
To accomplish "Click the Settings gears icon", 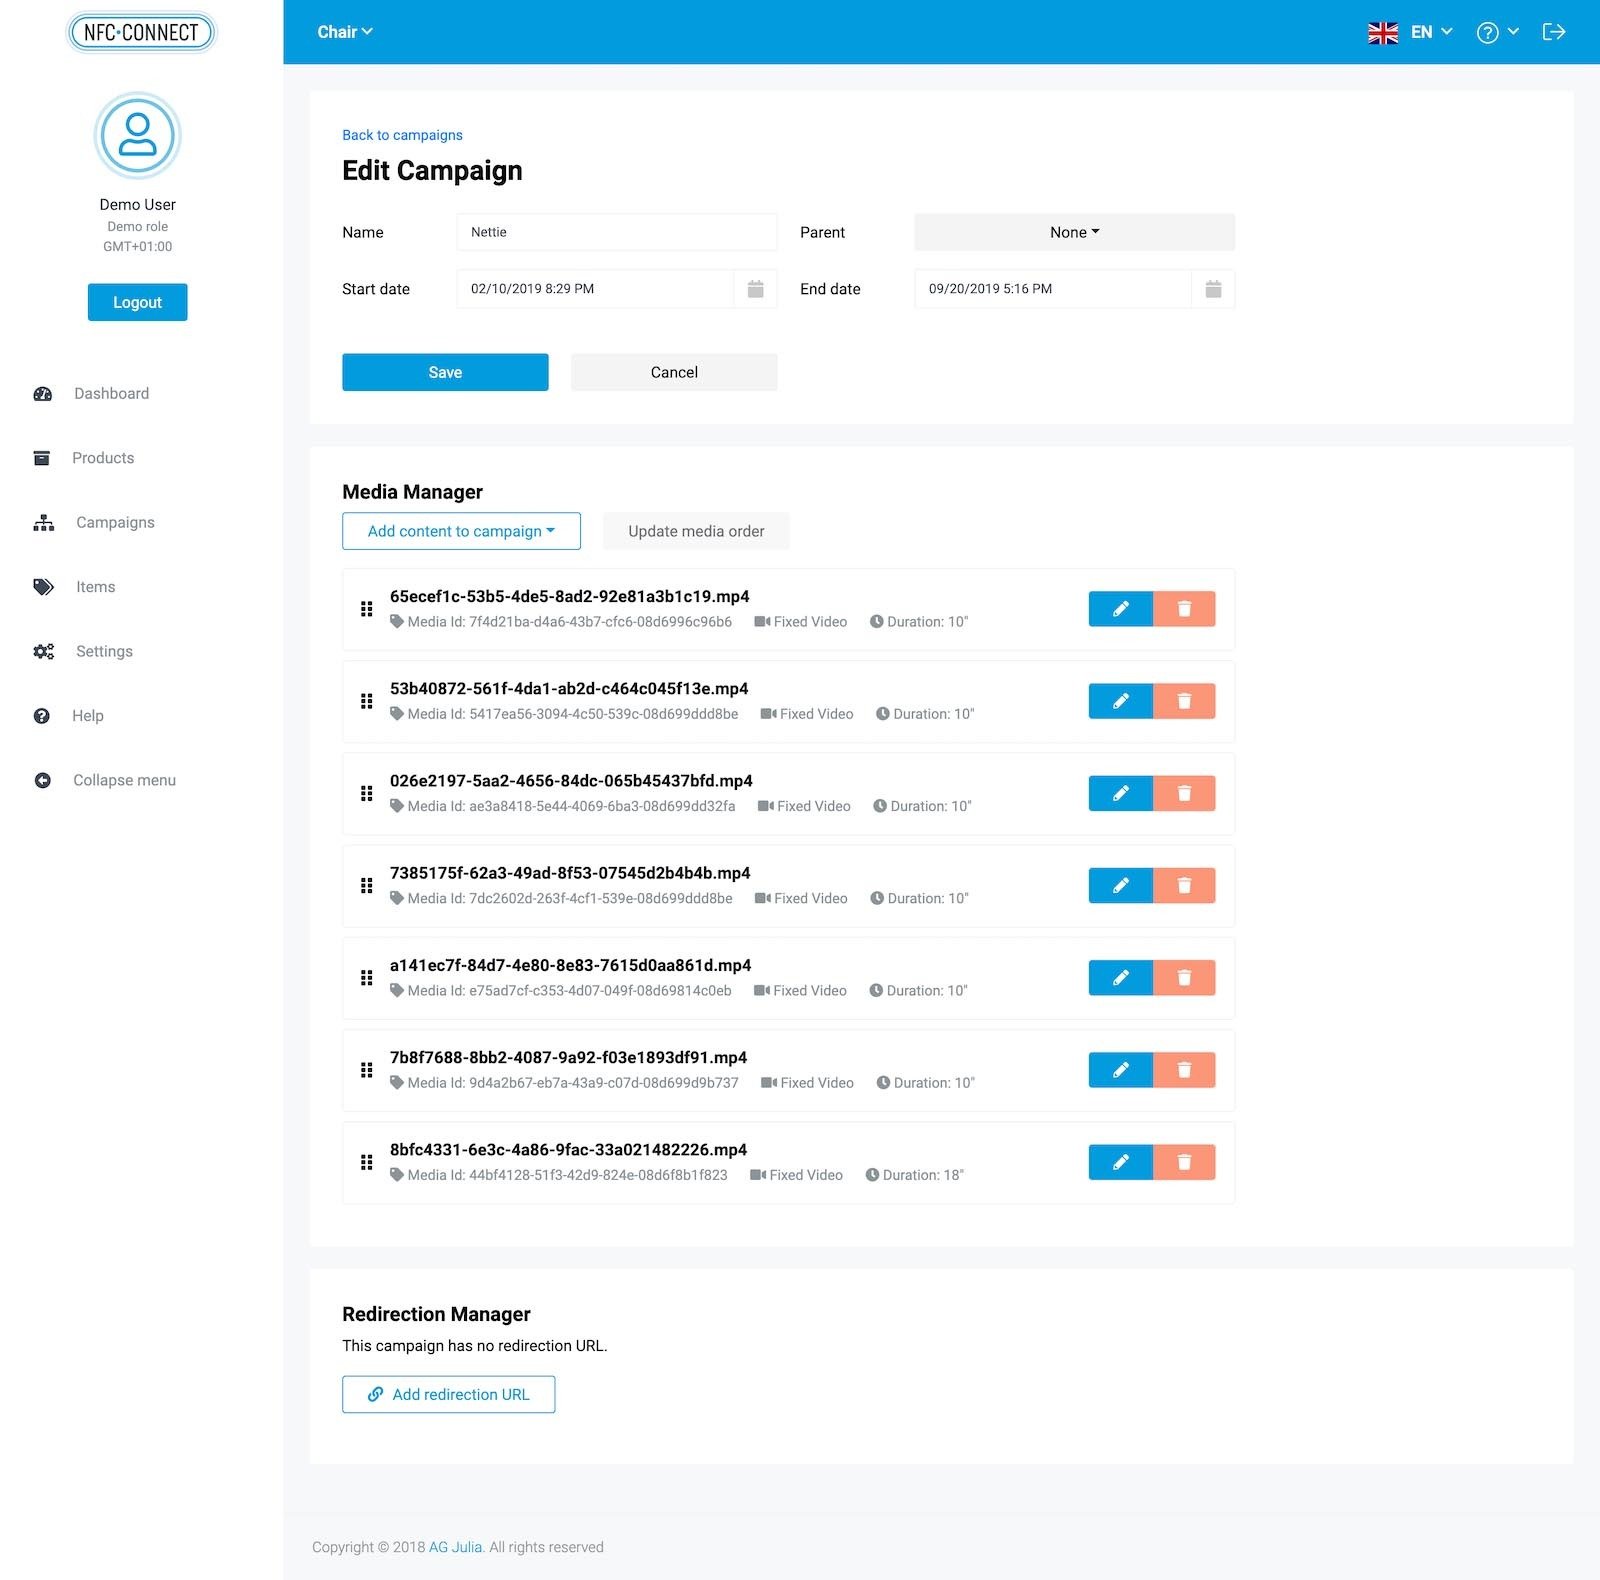I will coord(44,651).
